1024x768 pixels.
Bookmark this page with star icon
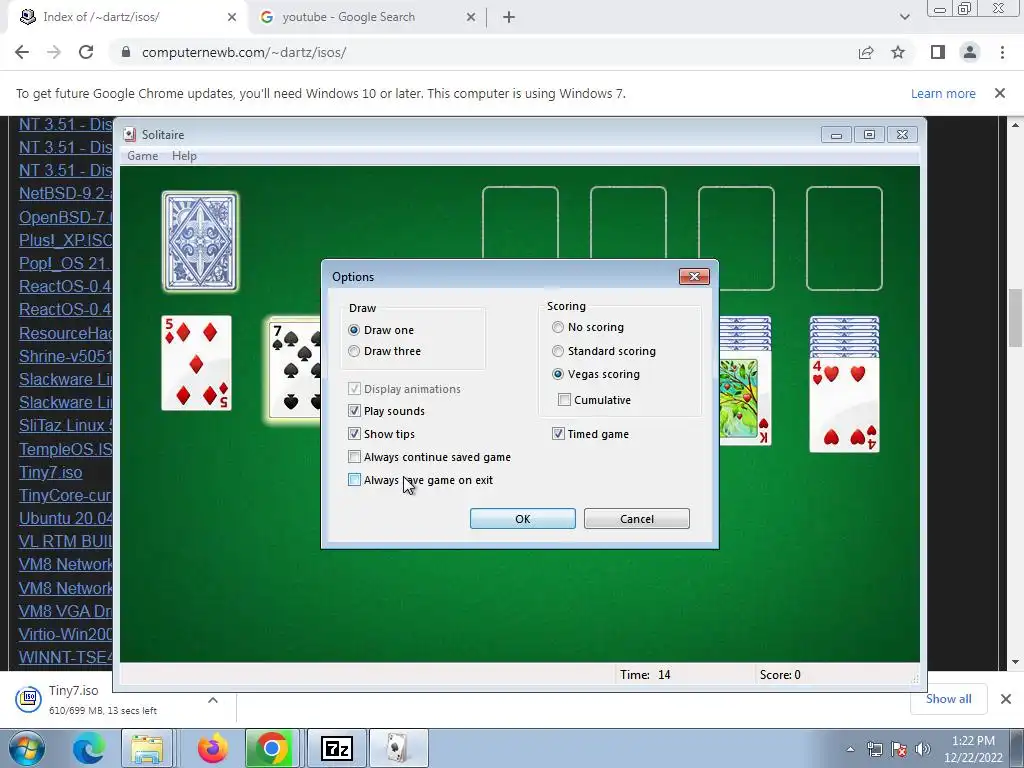(898, 52)
